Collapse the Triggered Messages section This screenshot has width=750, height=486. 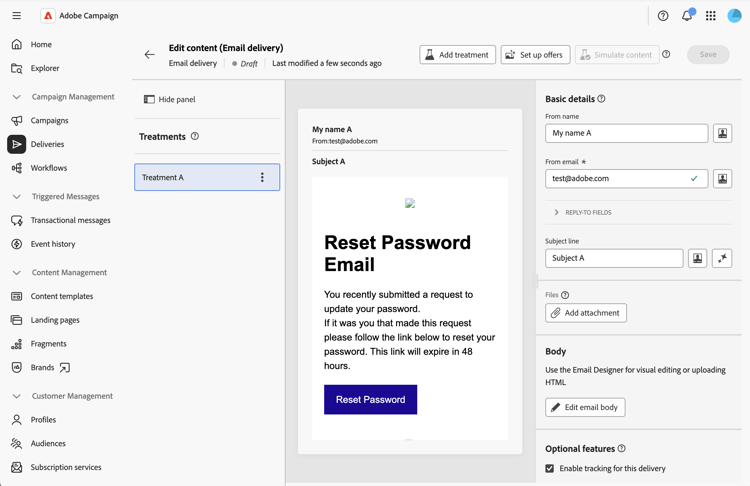coord(16,197)
